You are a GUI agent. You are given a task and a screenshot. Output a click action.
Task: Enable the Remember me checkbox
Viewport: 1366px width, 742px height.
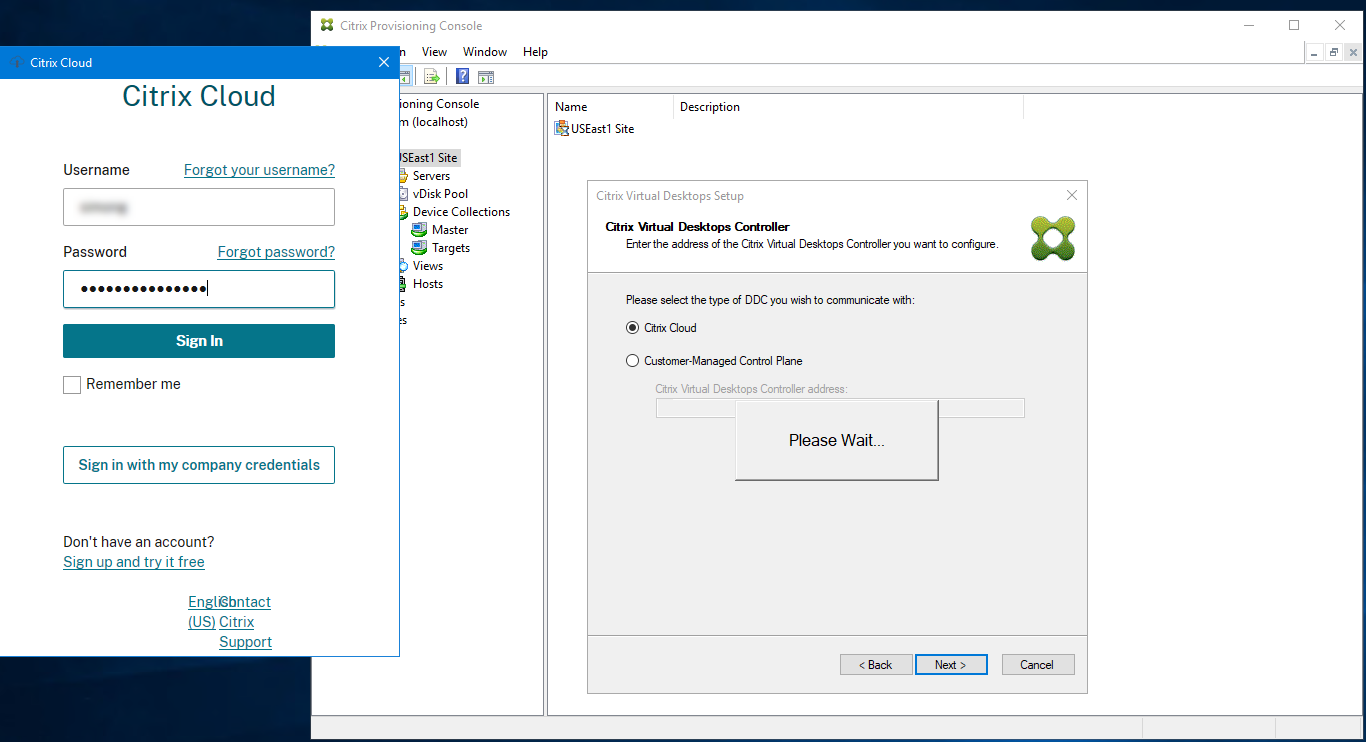(x=71, y=384)
